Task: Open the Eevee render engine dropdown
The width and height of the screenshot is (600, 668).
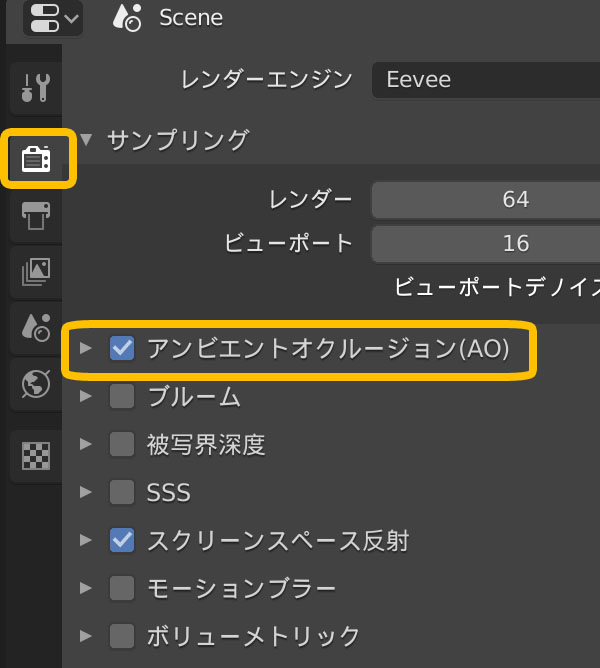Action: [x=486, y=80]
